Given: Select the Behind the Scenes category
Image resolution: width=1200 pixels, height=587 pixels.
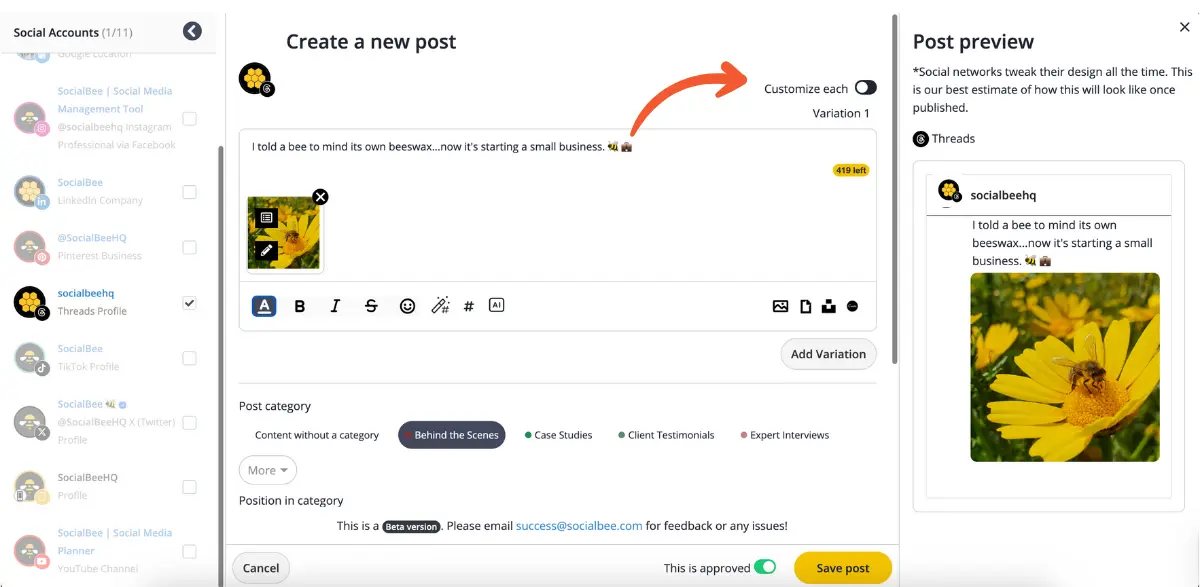Looking at the screenshot, I should (x=451, y=435).
